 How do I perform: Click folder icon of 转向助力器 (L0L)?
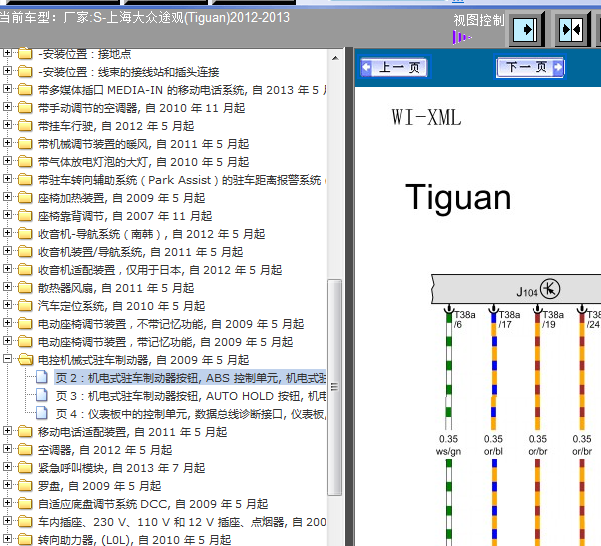[25, 540]
